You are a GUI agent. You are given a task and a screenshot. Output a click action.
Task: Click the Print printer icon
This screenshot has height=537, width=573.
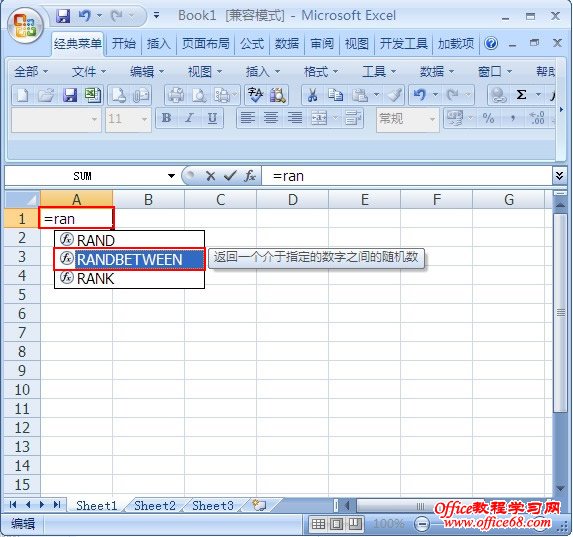[x=176, y=95]
